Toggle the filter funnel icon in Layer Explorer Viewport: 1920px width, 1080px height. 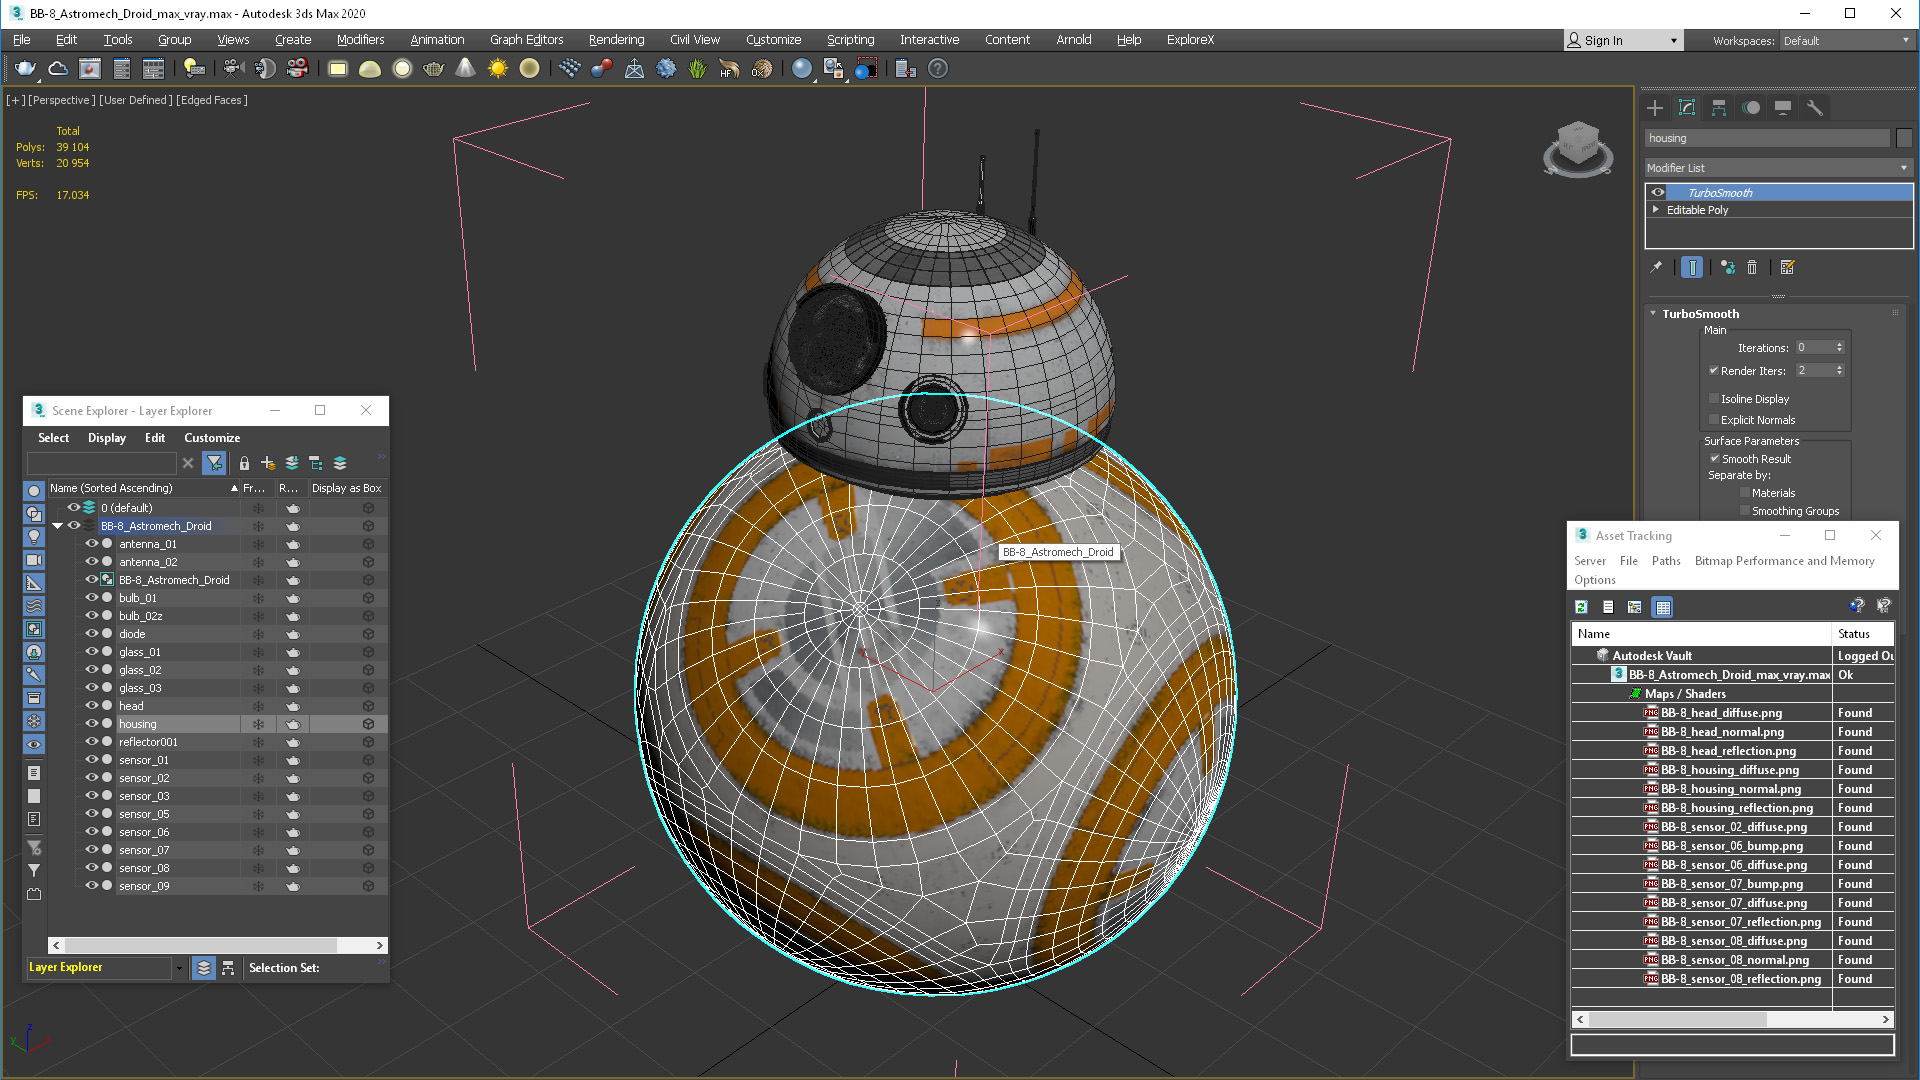point(214,463)
